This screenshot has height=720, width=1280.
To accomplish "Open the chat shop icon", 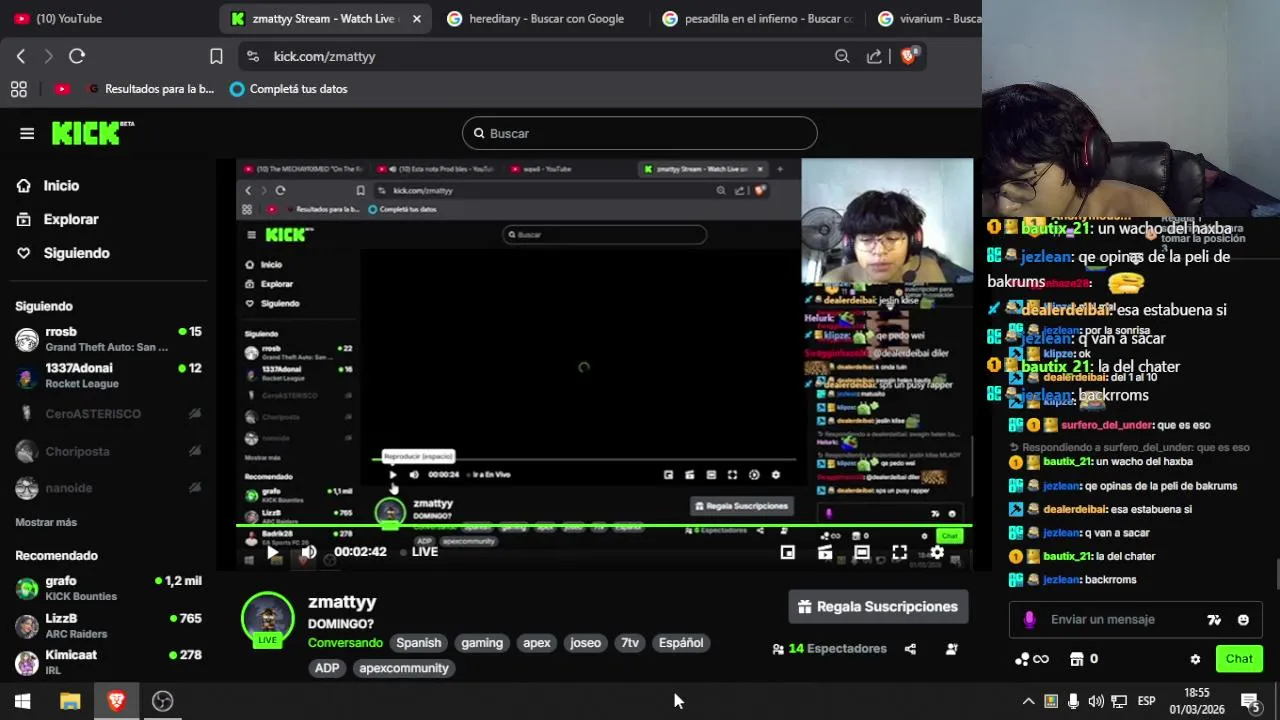I will (x=1077, y=659).
